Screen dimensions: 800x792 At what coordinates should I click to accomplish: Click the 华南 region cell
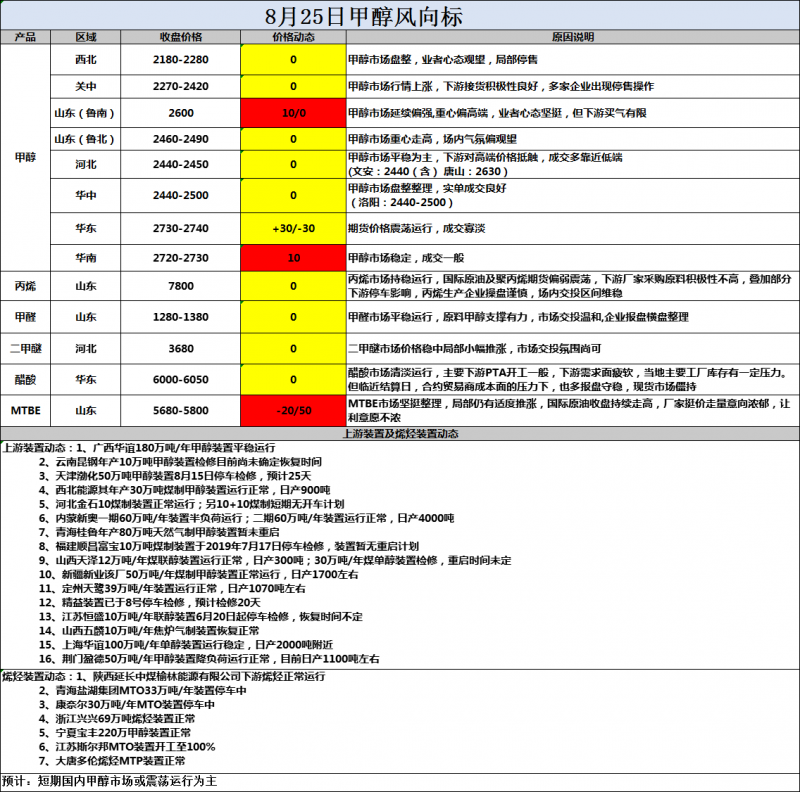(86, 258)
